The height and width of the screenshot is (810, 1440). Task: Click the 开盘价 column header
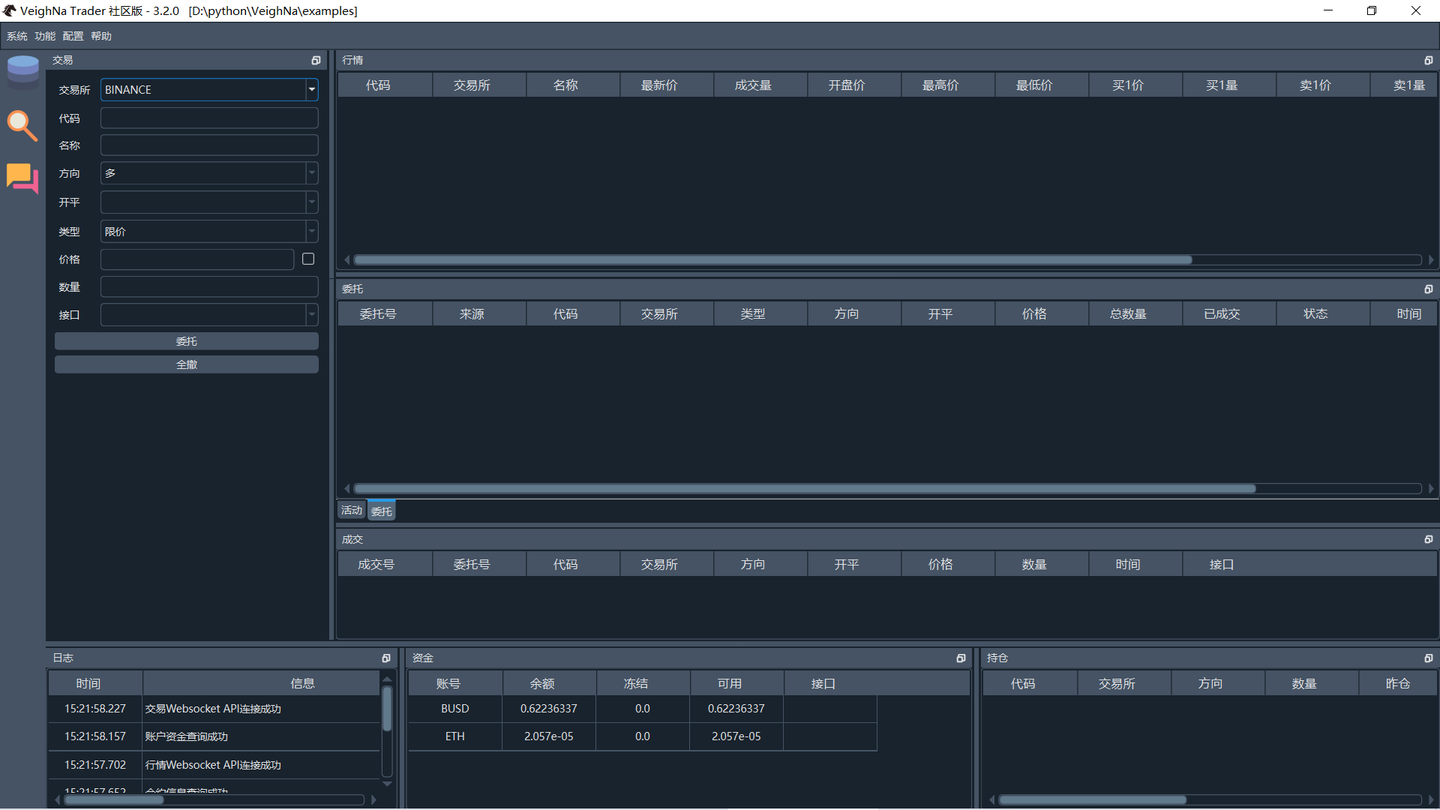tap(847, 86)
